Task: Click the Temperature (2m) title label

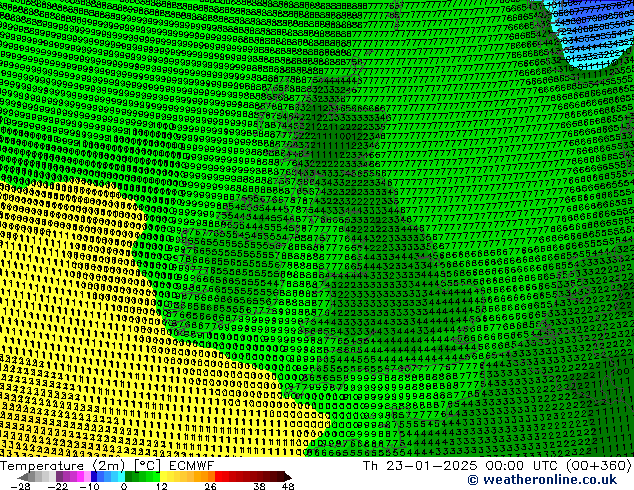Action: click(x=64, y=466)
